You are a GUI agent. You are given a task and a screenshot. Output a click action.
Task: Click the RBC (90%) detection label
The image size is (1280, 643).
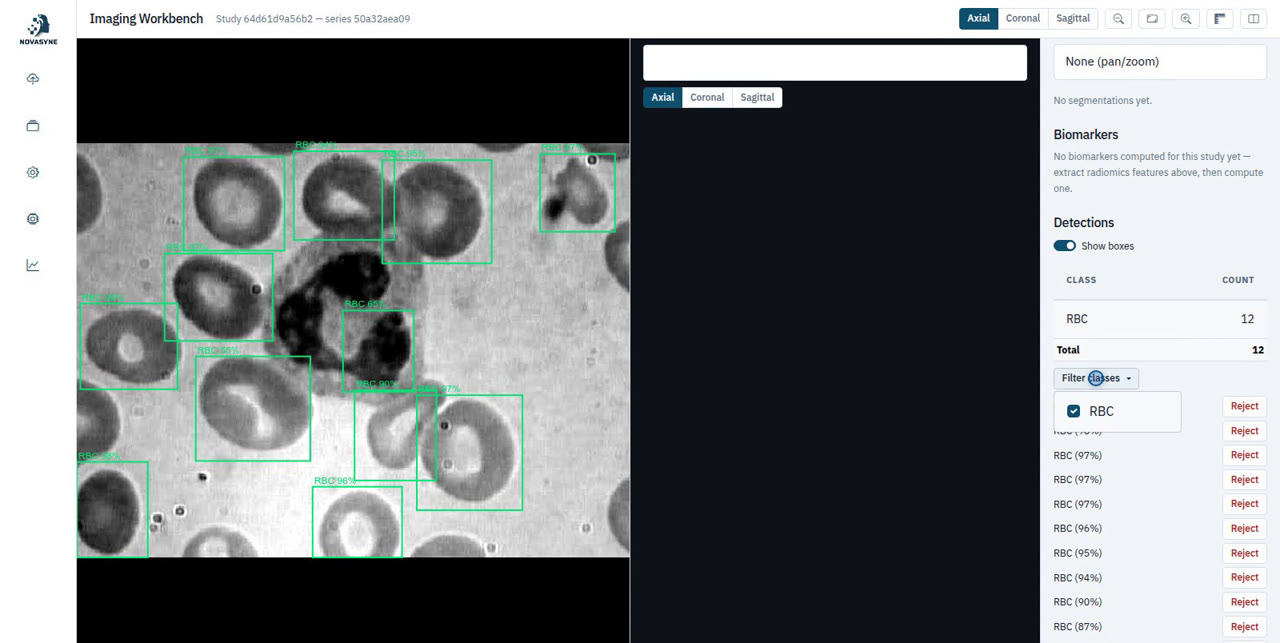click(x=1078, y=602)
